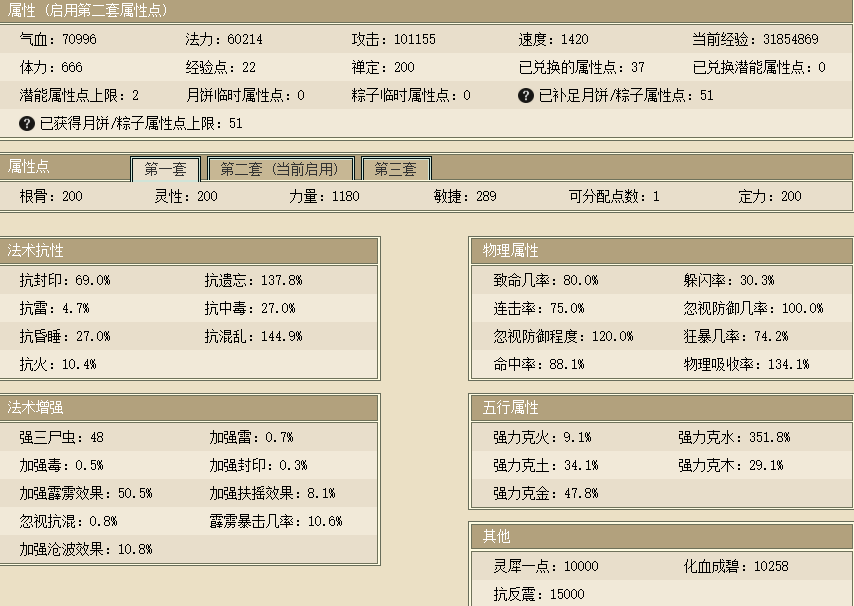Click the 强力克水 351.8% entry
This screenshot has width=854, height=606.
(x=733, y=437)
